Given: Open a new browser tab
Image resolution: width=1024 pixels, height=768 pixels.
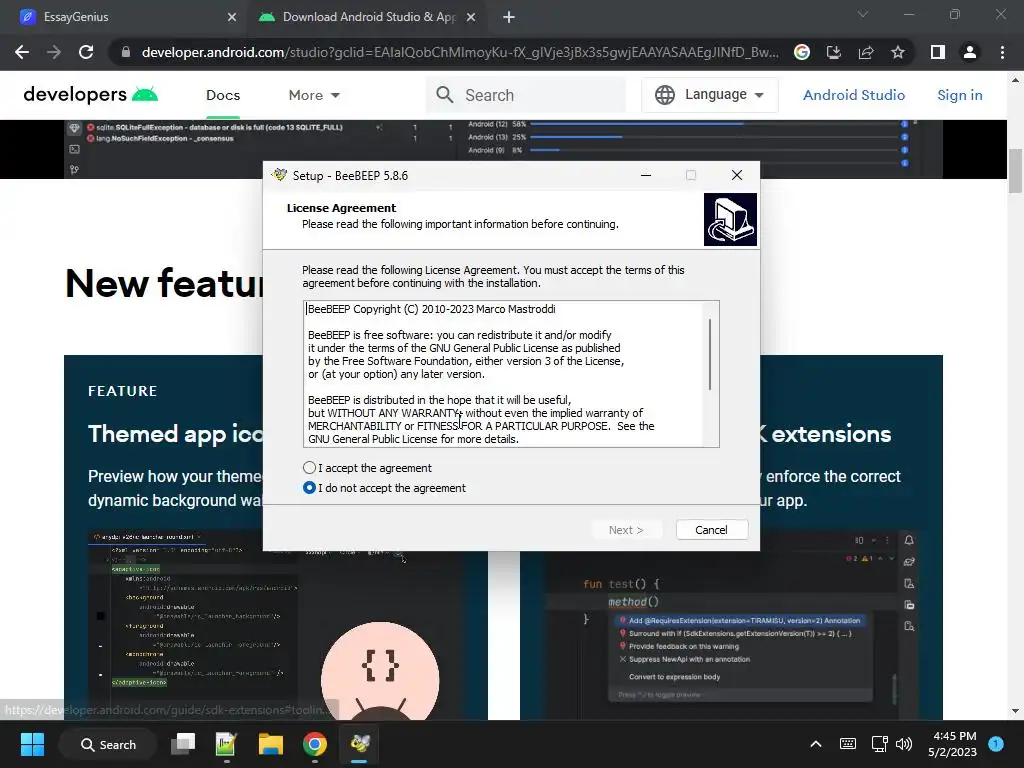Looking at the screenshot, I should (509, 17).
